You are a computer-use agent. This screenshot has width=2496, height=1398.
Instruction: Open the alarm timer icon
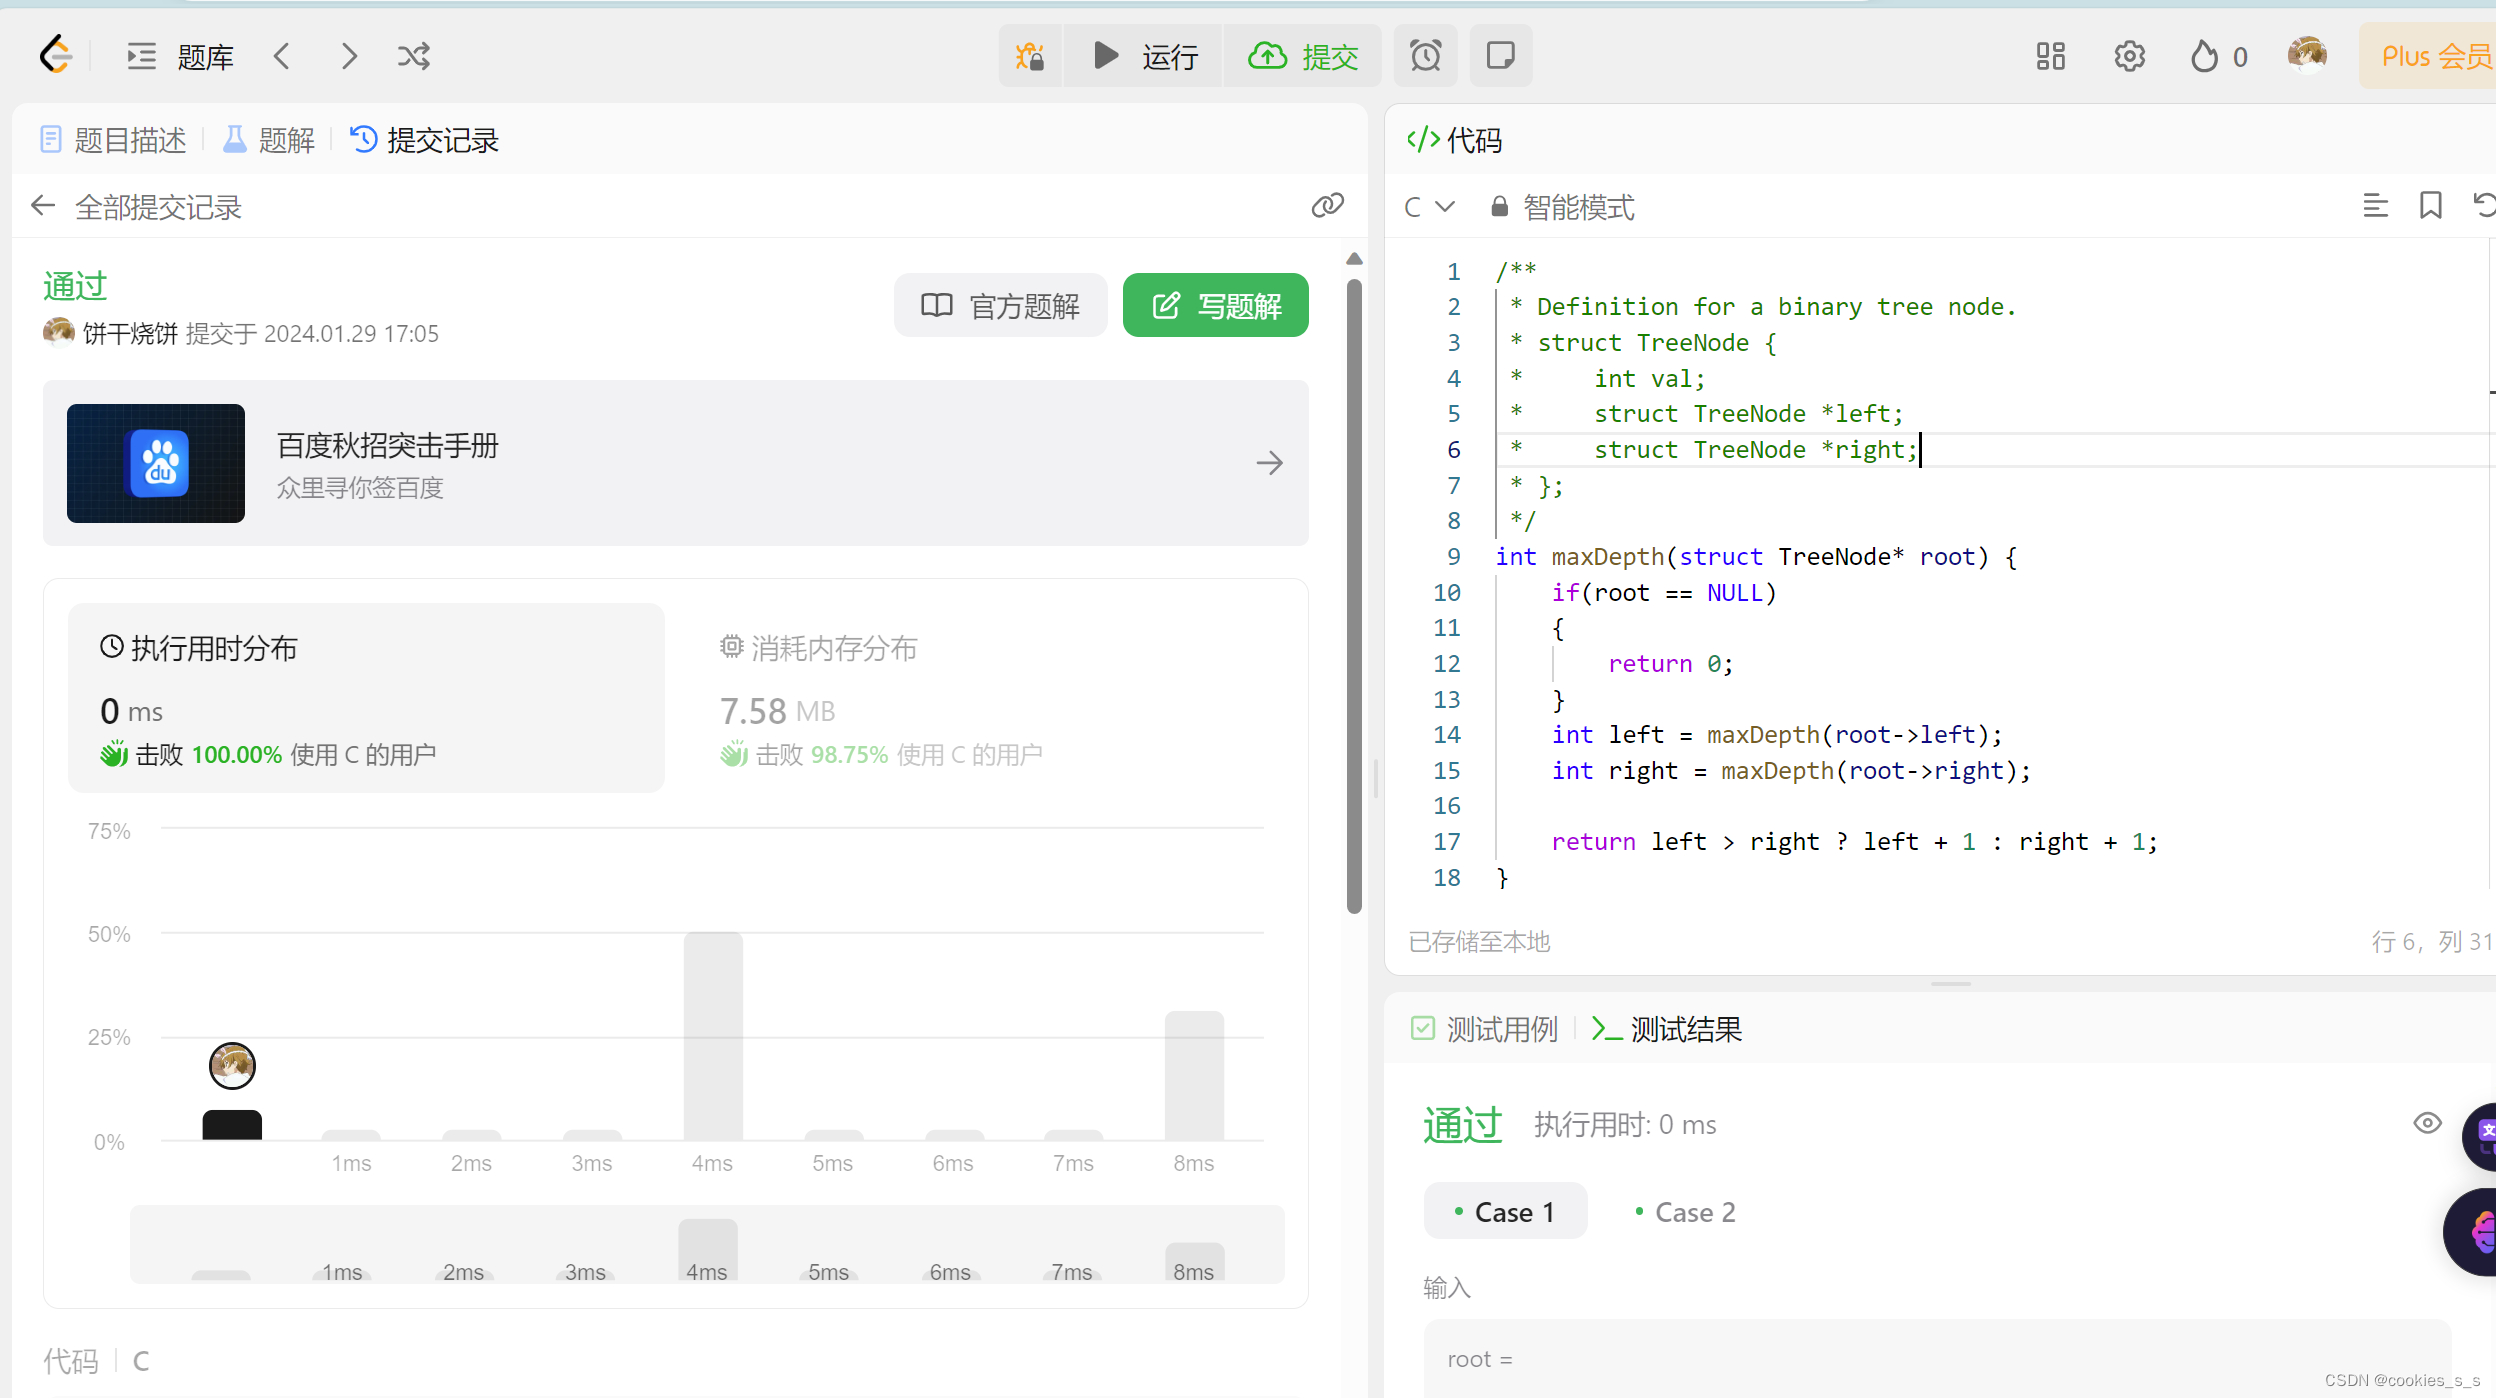pos(1425,56)
